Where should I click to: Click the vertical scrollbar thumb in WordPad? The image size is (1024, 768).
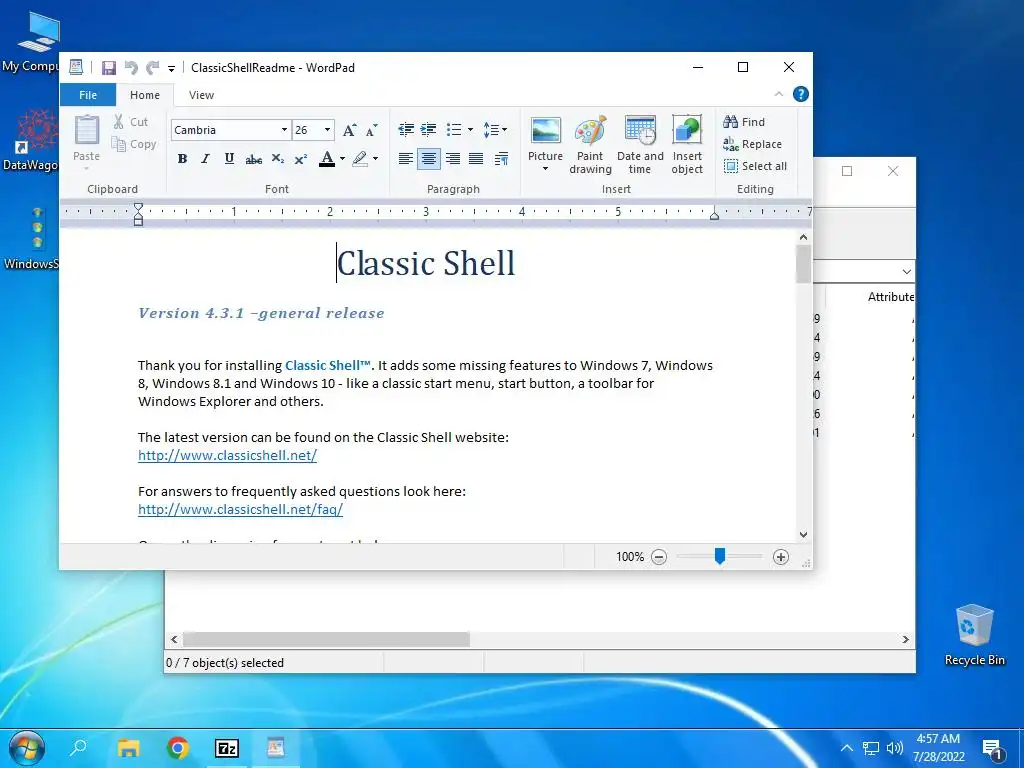(803, 264)
